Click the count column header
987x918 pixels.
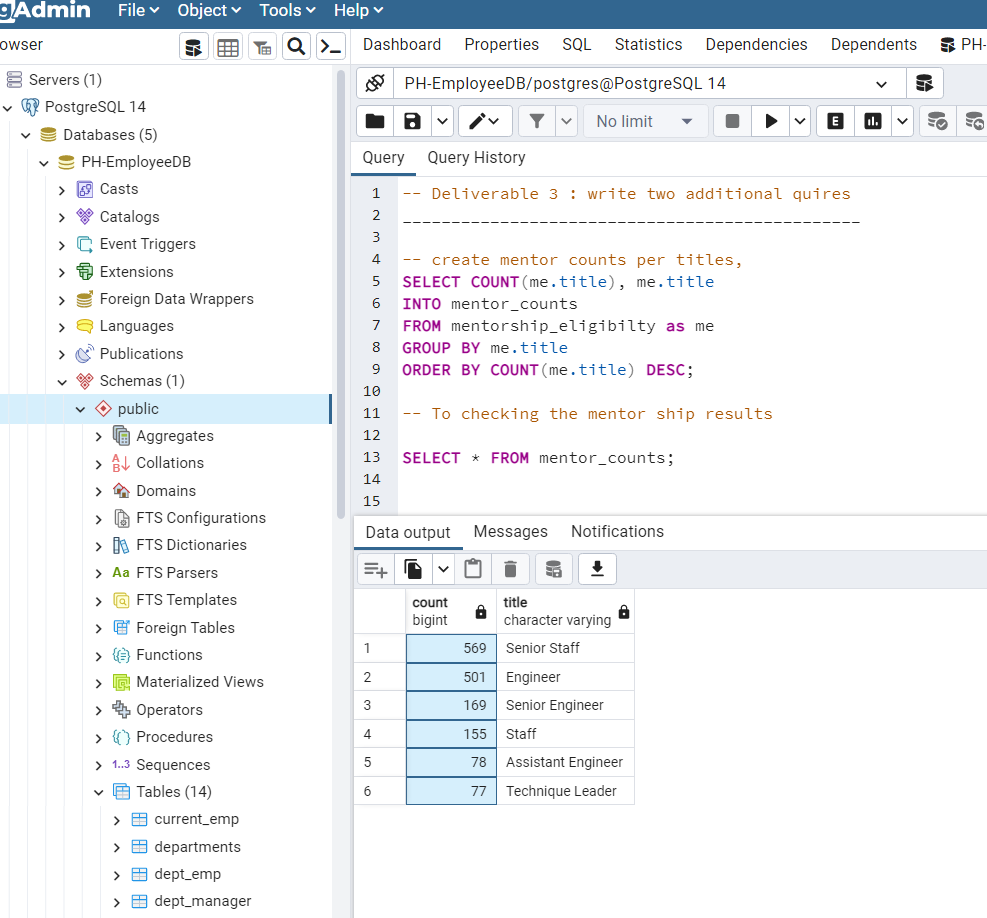point(451,611)
